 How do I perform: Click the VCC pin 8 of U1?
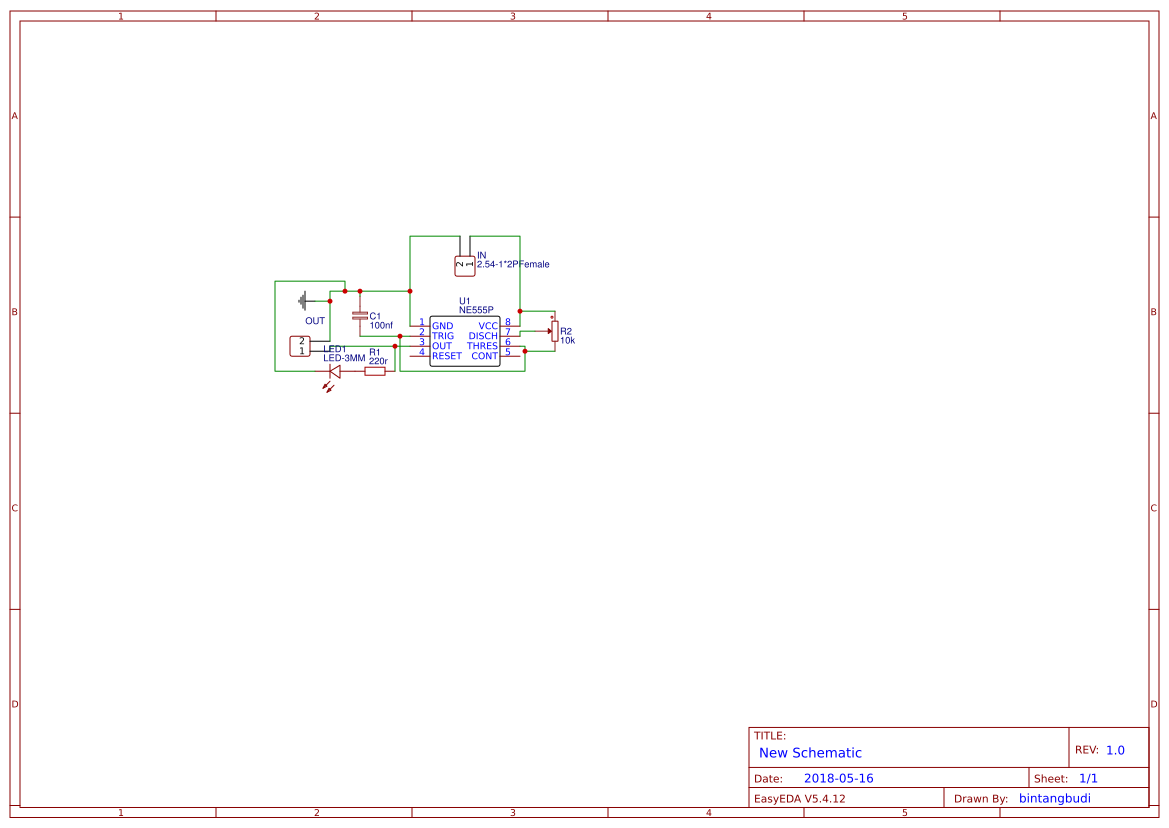click(x=510, y=325)
